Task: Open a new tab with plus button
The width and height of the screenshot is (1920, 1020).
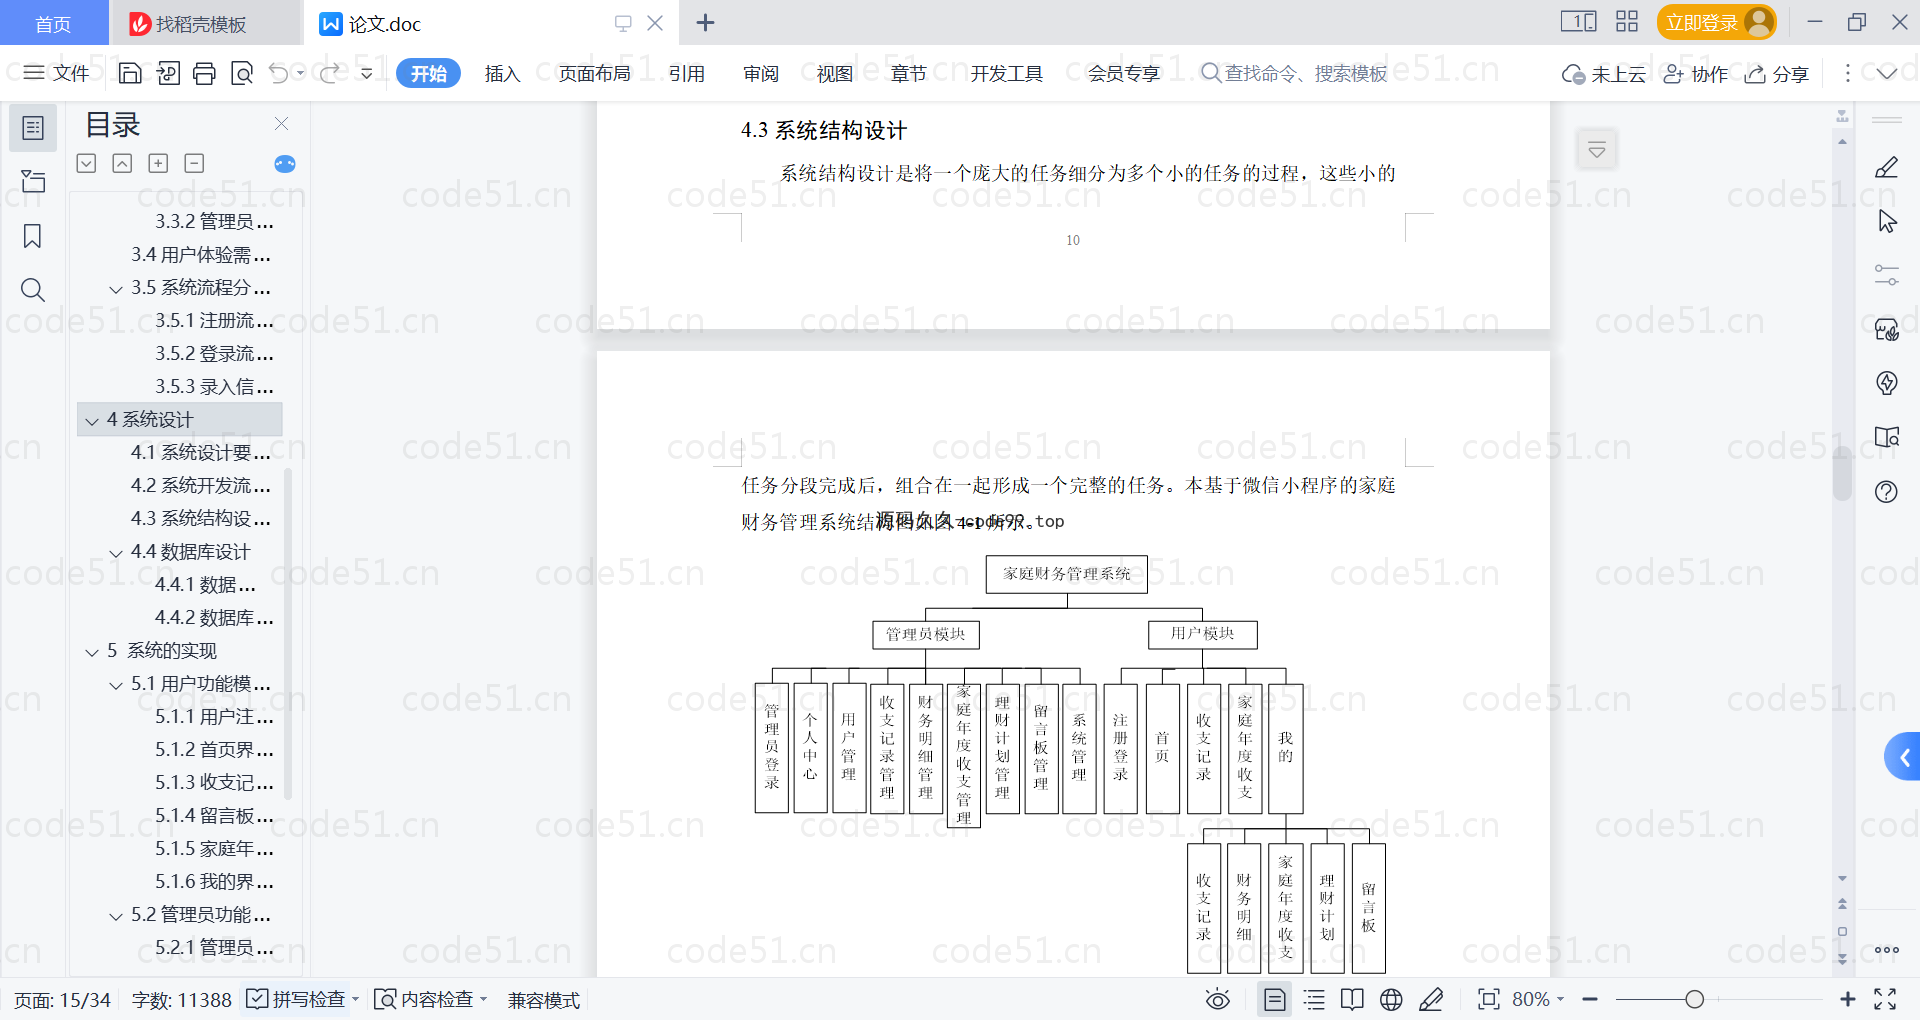Action: pyautogui.click(x=705, y=22)
